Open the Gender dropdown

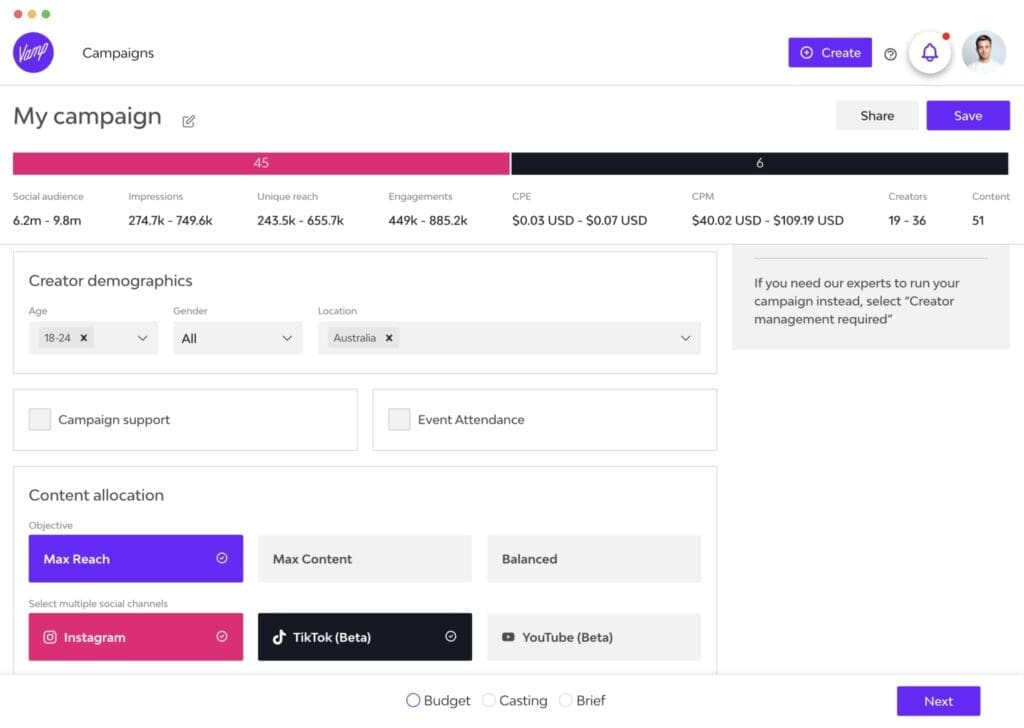coord(237,338)
